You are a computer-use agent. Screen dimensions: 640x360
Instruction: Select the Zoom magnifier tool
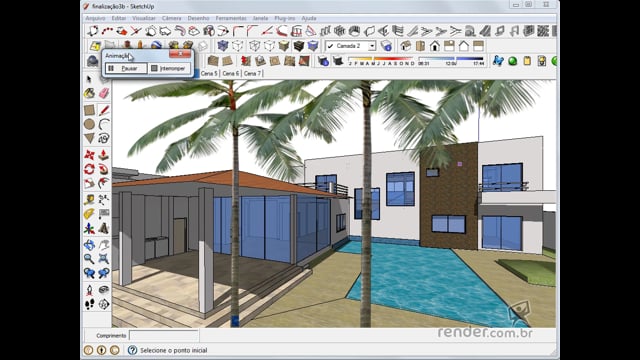[89, 259]
